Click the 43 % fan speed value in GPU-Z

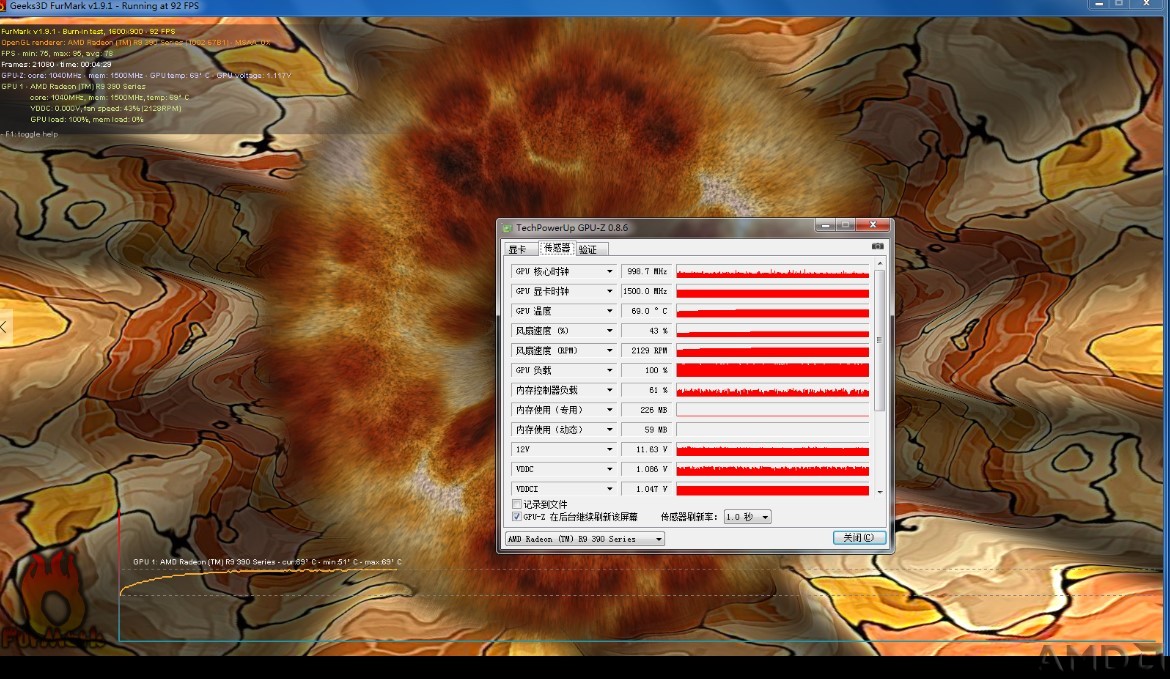646,331
